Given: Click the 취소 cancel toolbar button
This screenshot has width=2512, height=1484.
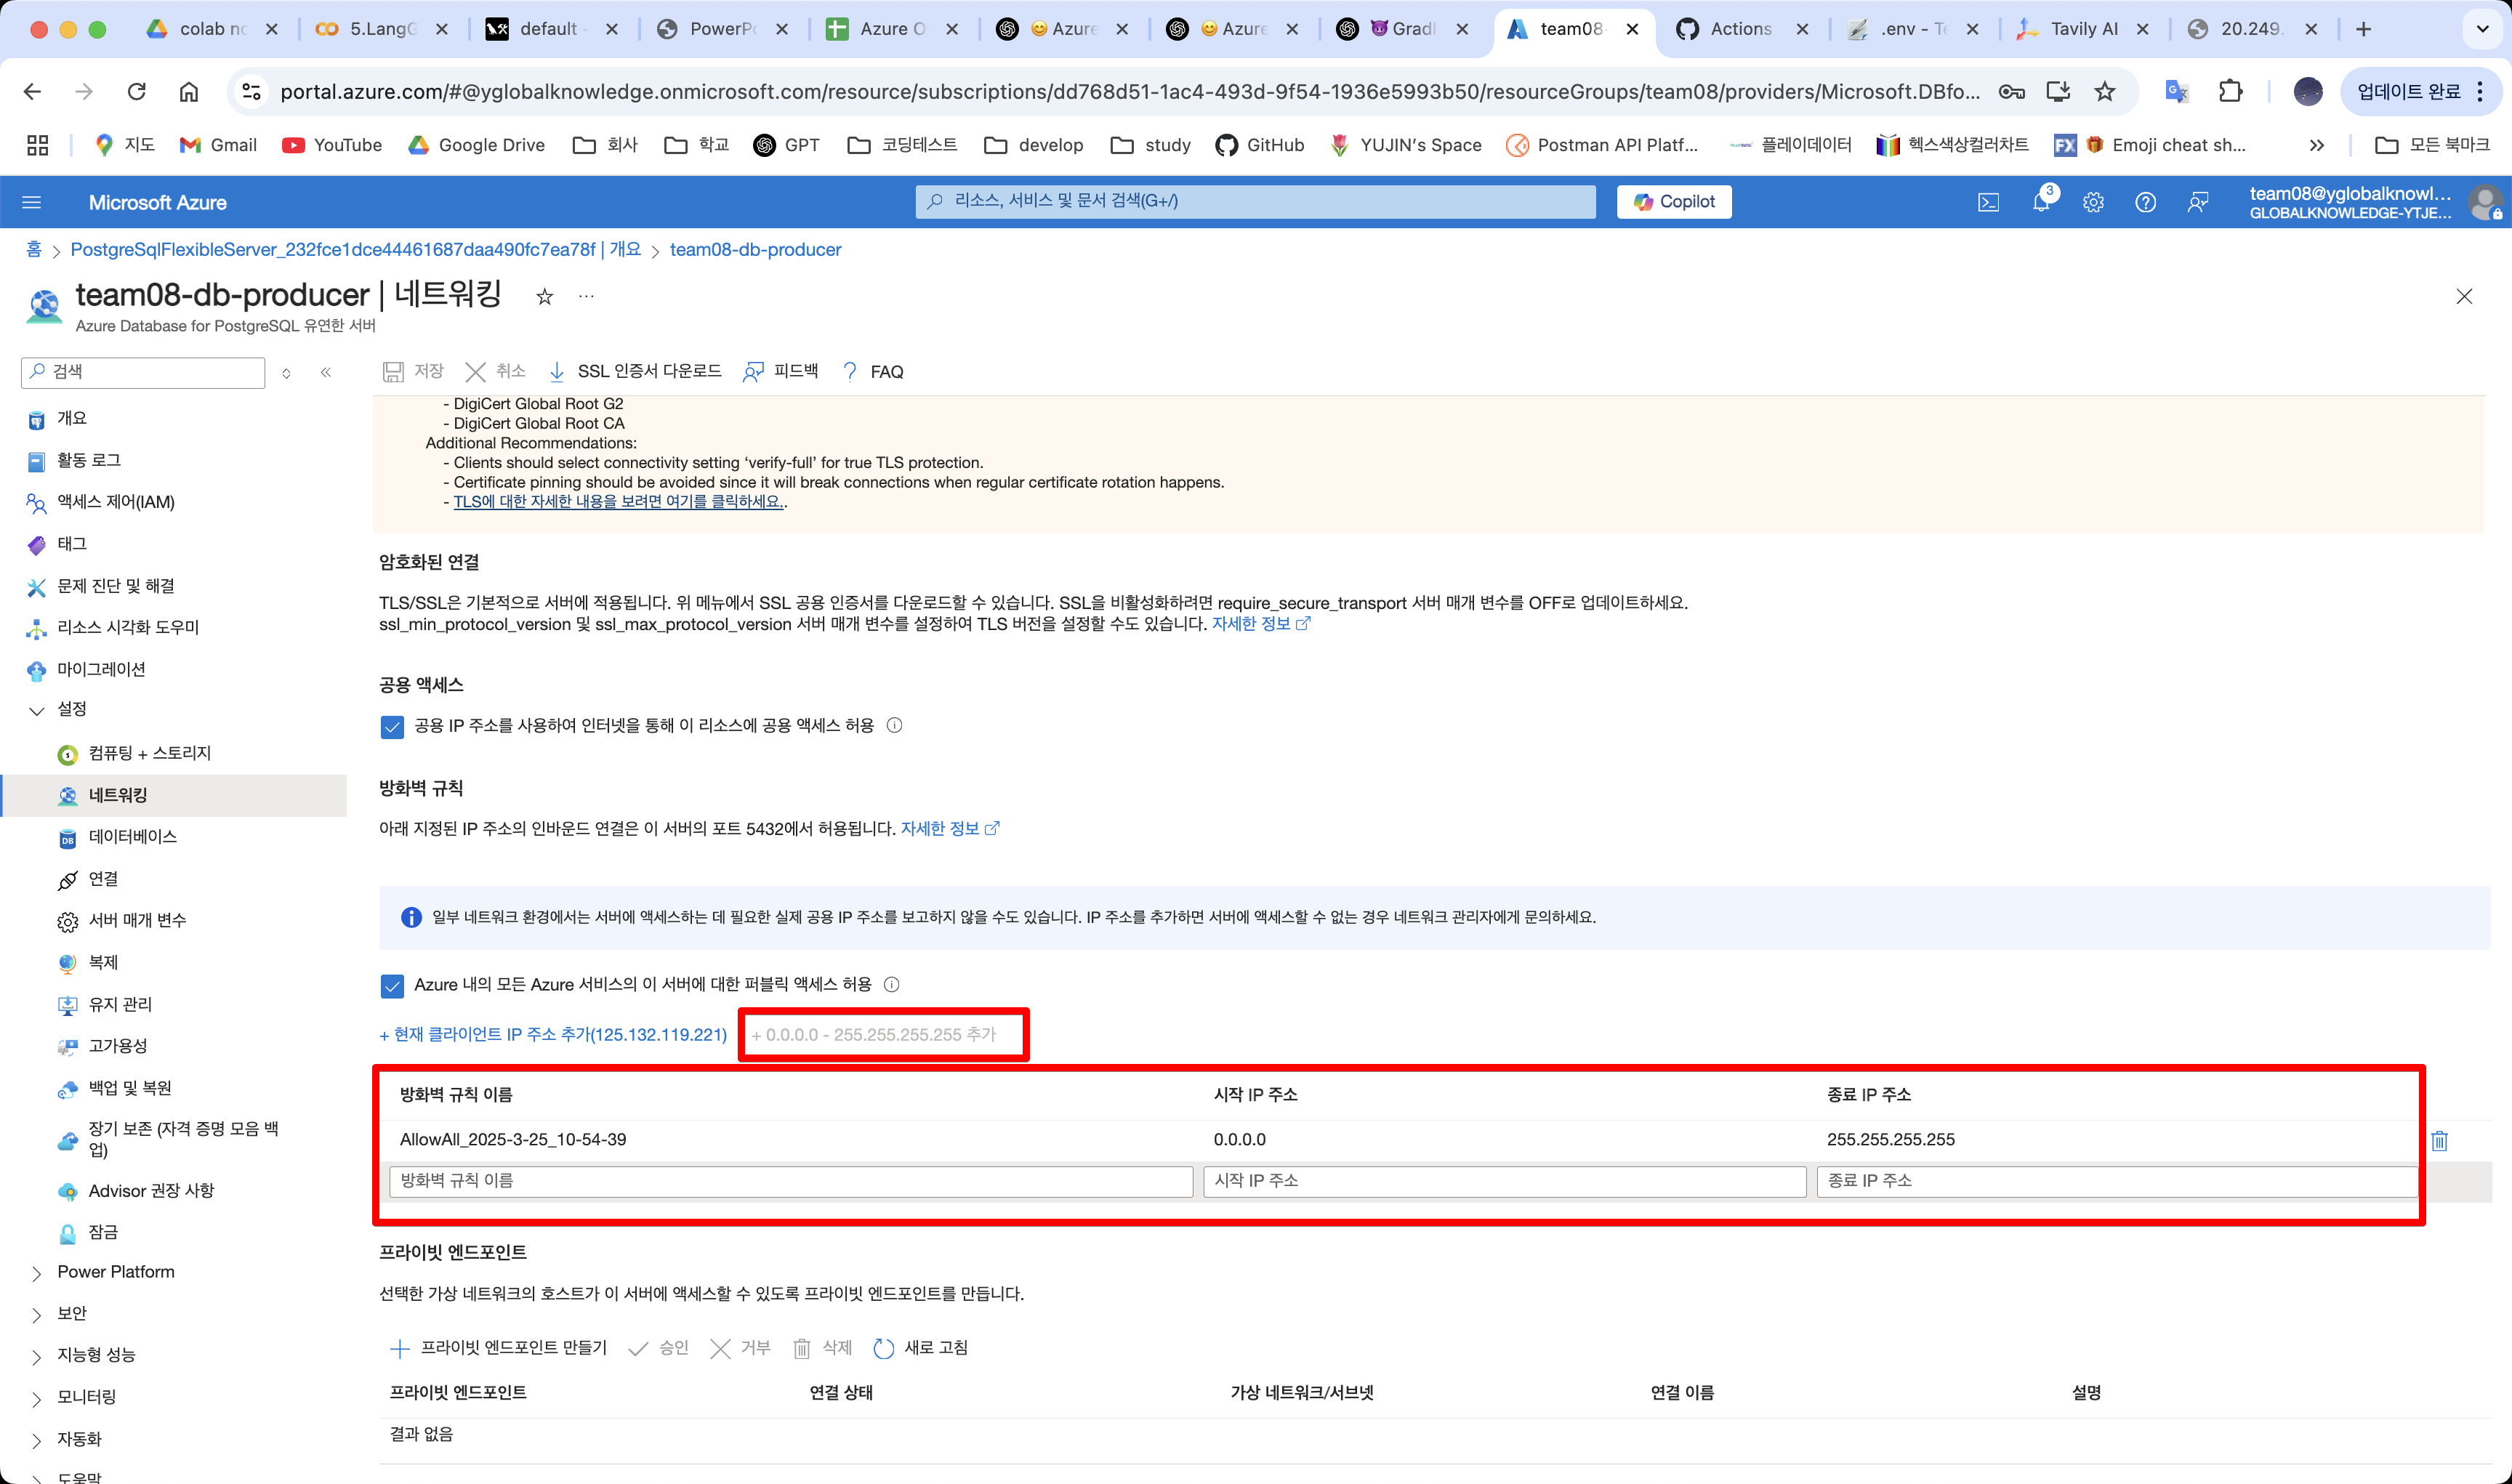Looking at the screenshot, I should 495,371.
